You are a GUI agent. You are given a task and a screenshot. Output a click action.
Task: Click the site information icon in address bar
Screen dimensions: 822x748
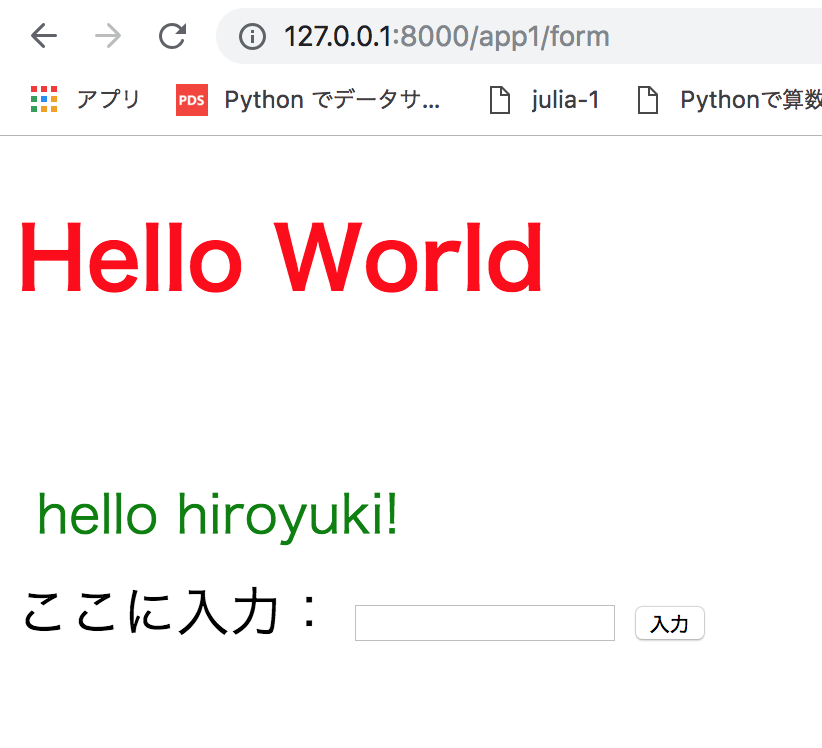pyautogui.click(x=251, y=36)
